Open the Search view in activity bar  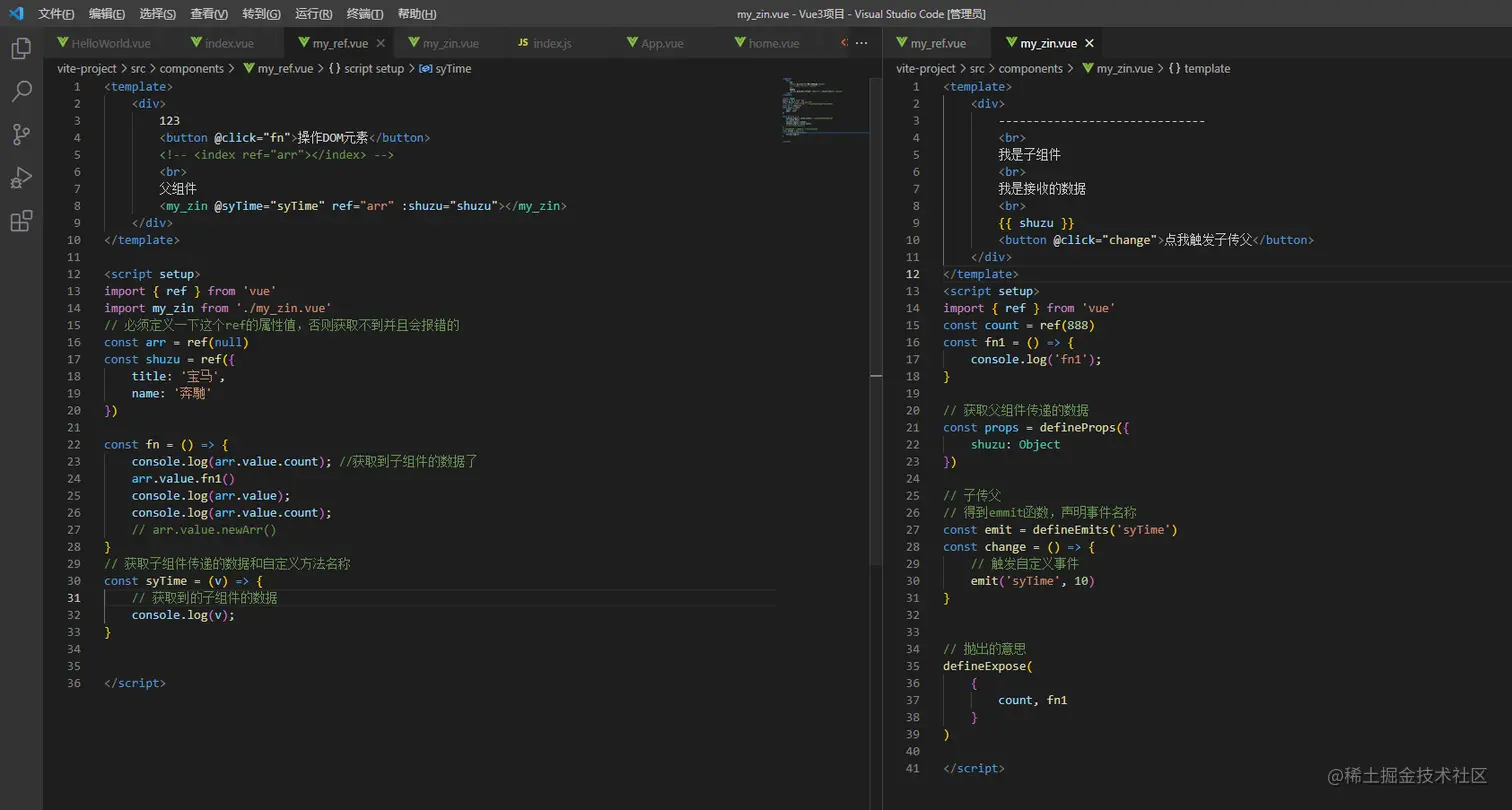(x=21, y=92)
